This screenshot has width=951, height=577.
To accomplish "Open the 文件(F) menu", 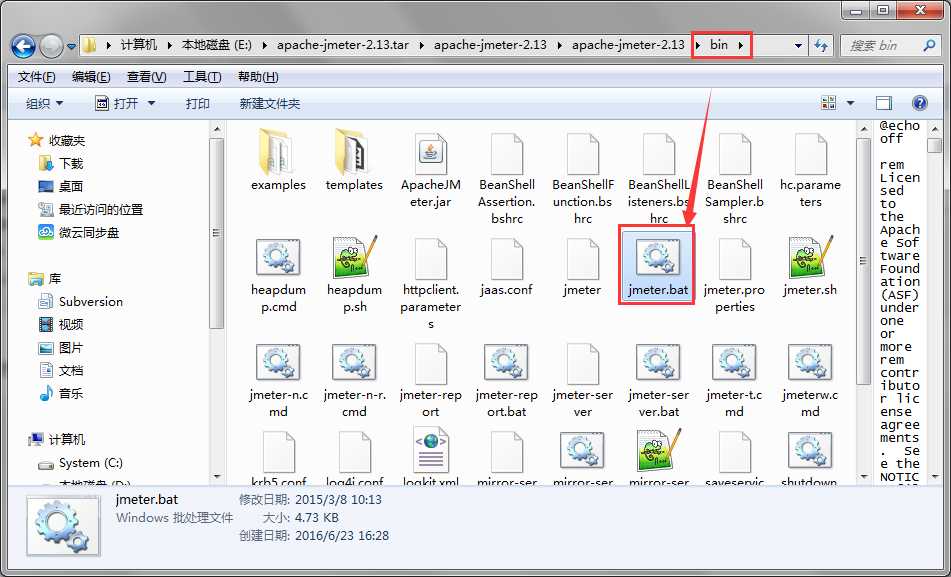I will pyautogui.click(x=36, y=77).
